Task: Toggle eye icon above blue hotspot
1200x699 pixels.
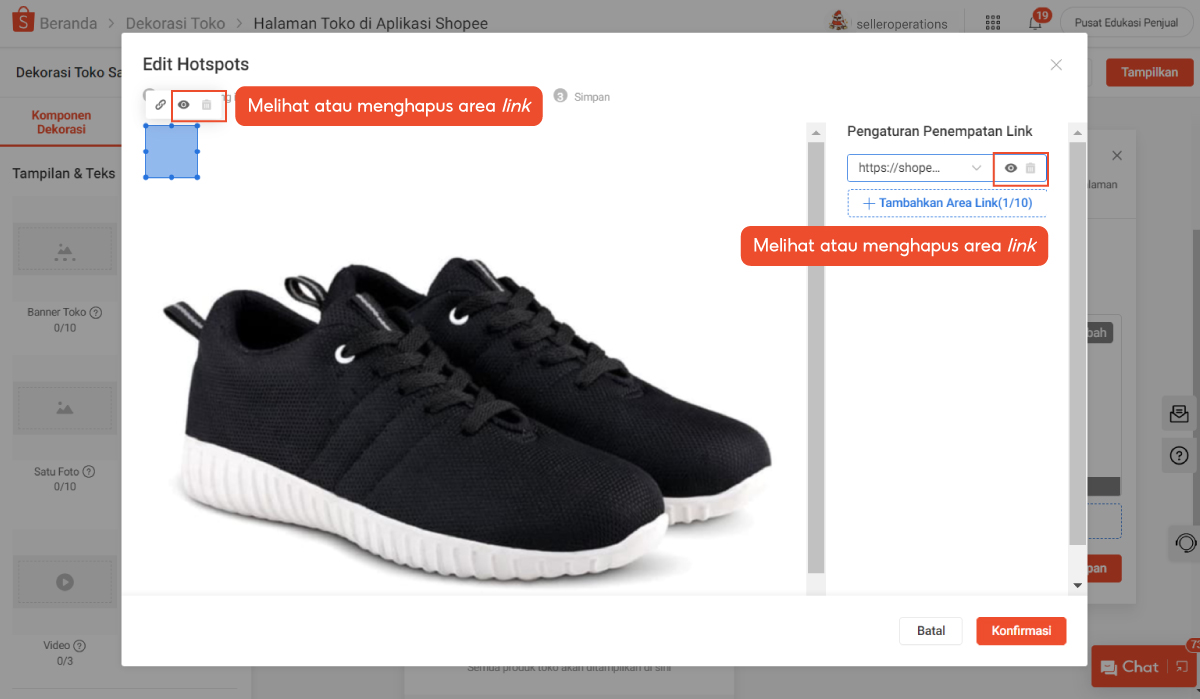Action: pyautogui.click(x=184, y=104)
